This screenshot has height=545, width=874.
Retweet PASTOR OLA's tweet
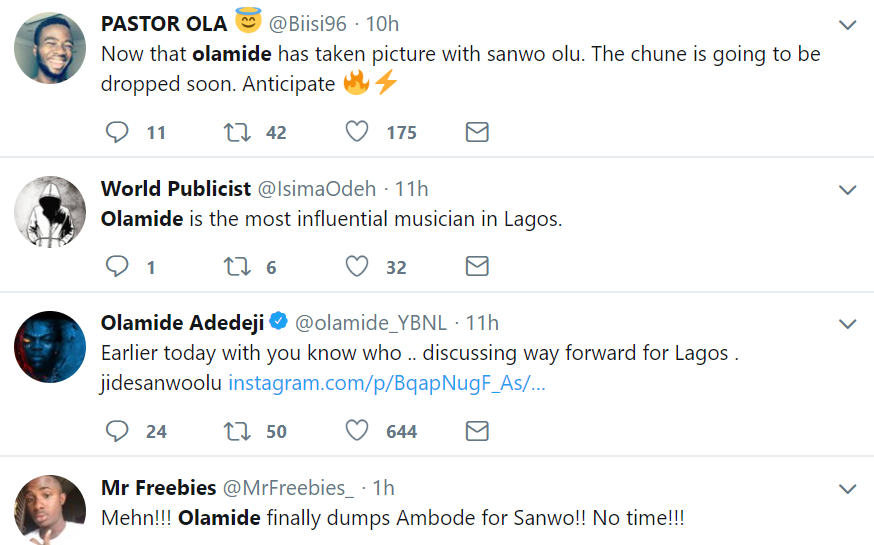[x=237, y=132]
